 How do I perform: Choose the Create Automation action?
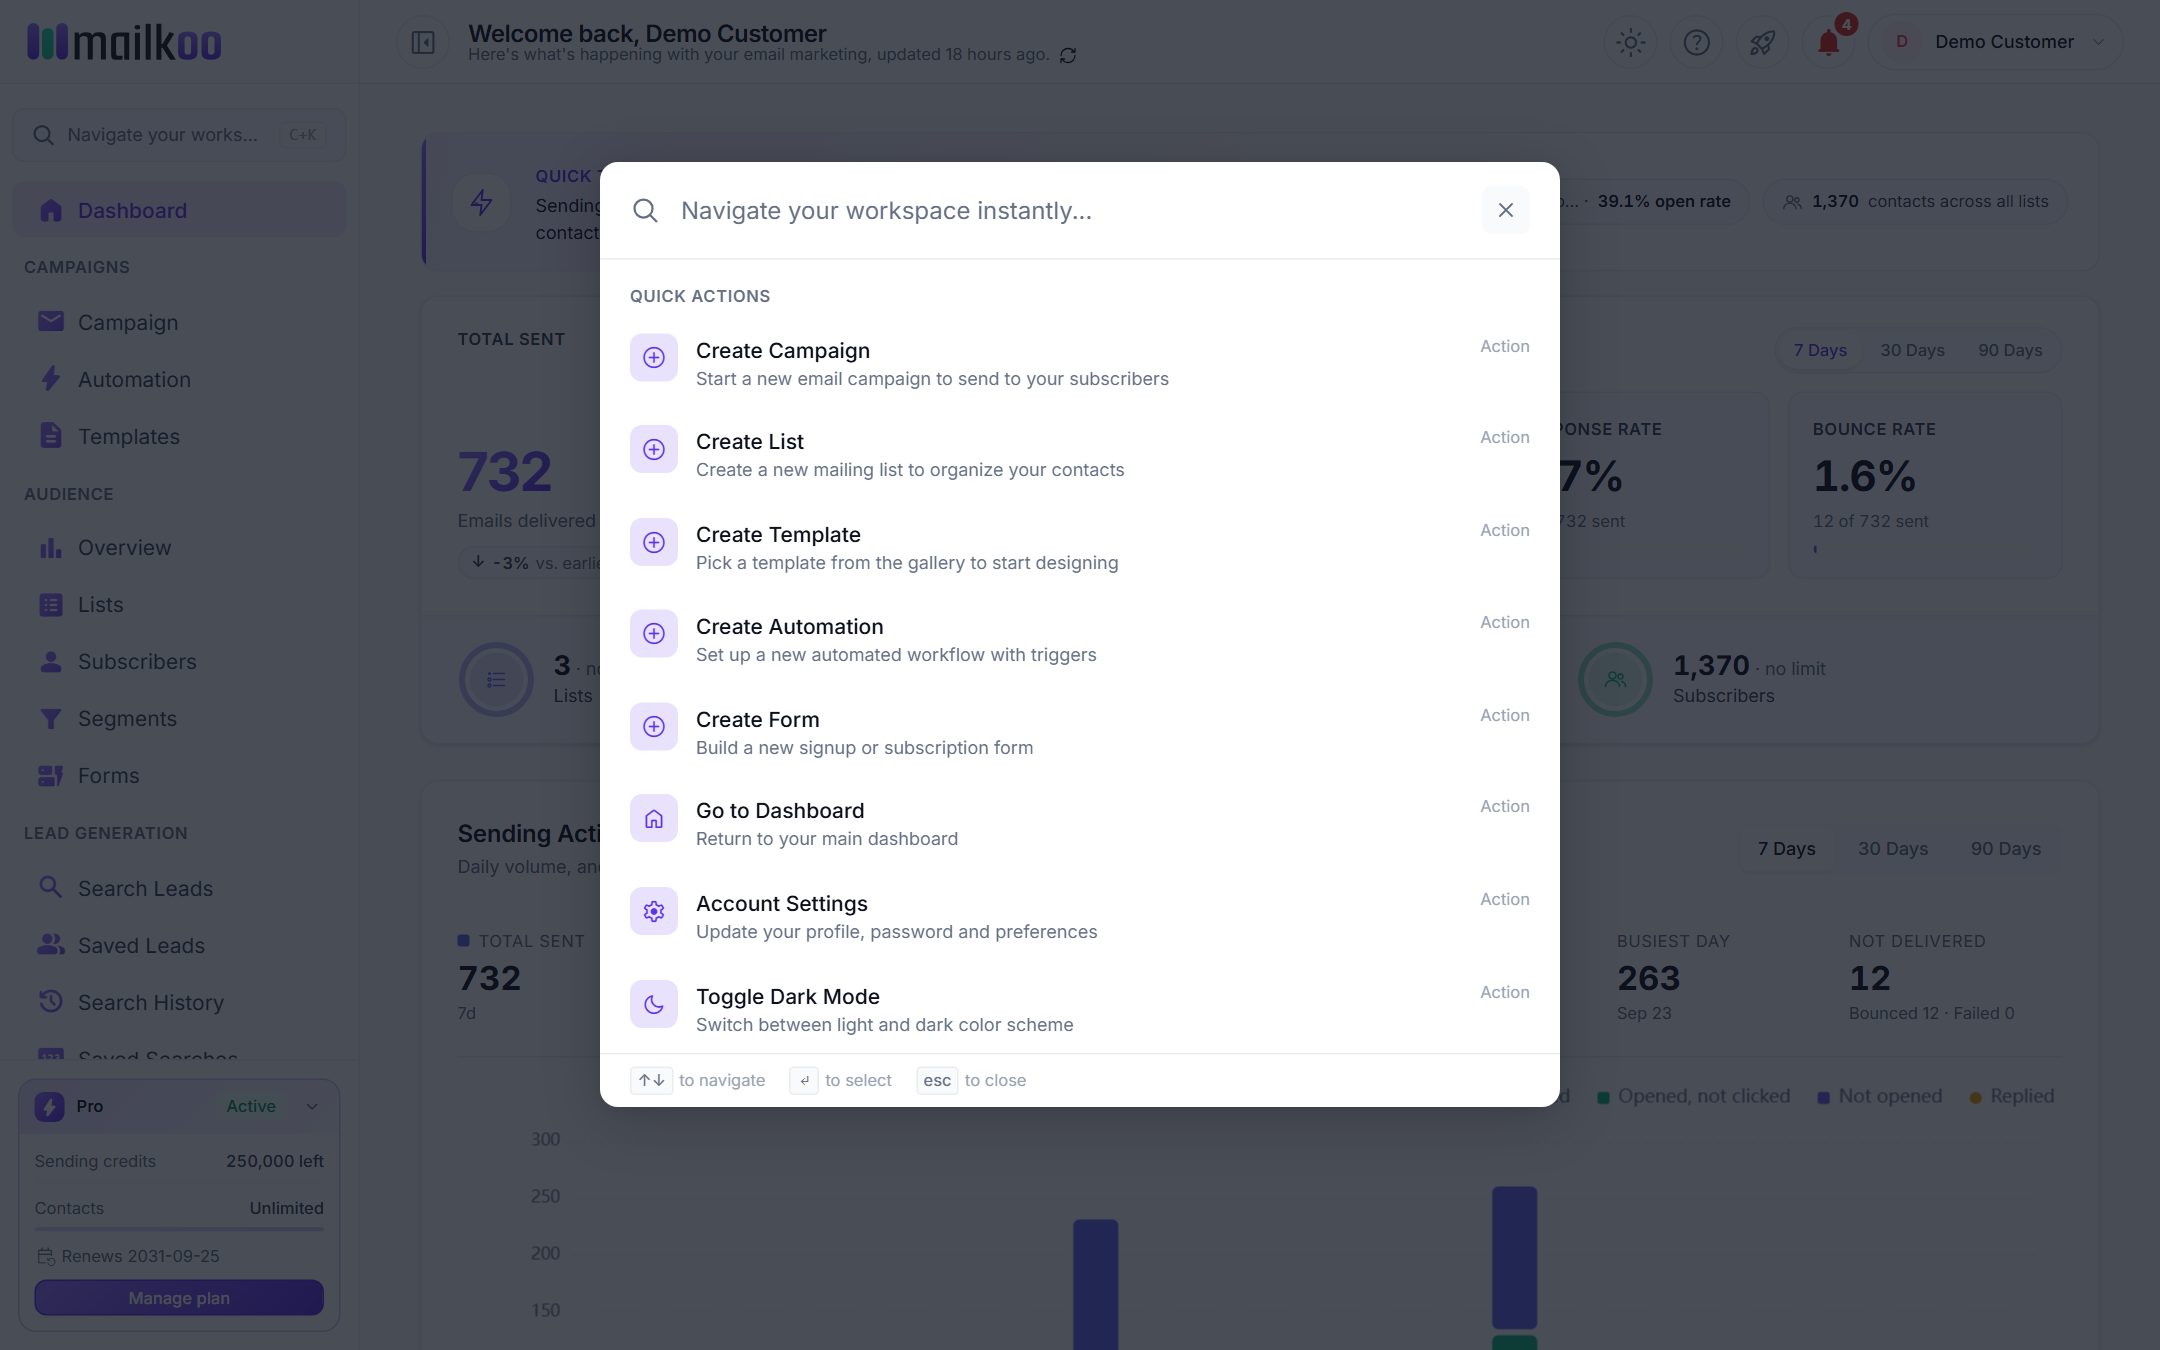[1079, 640]
